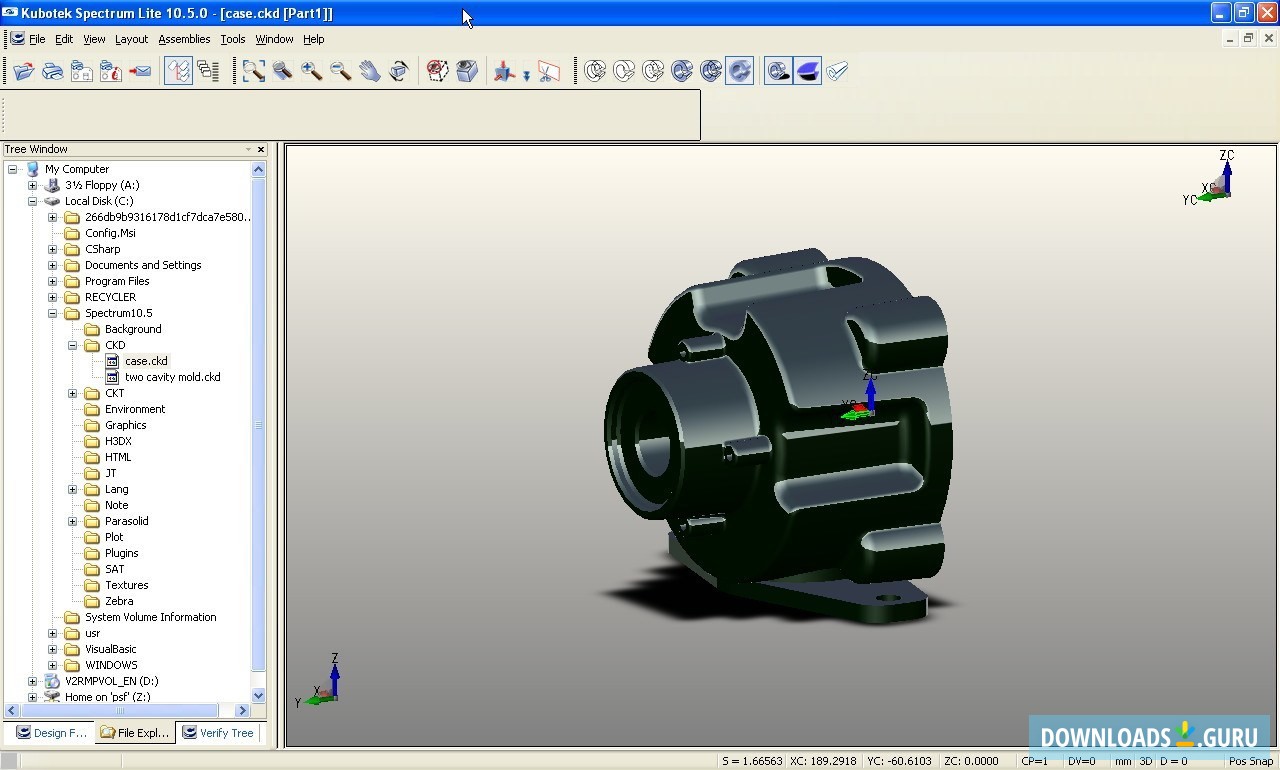Click the Send Mail envelope icon
The height and width of the screenshot is (770, 1280).
pos(140,71)
